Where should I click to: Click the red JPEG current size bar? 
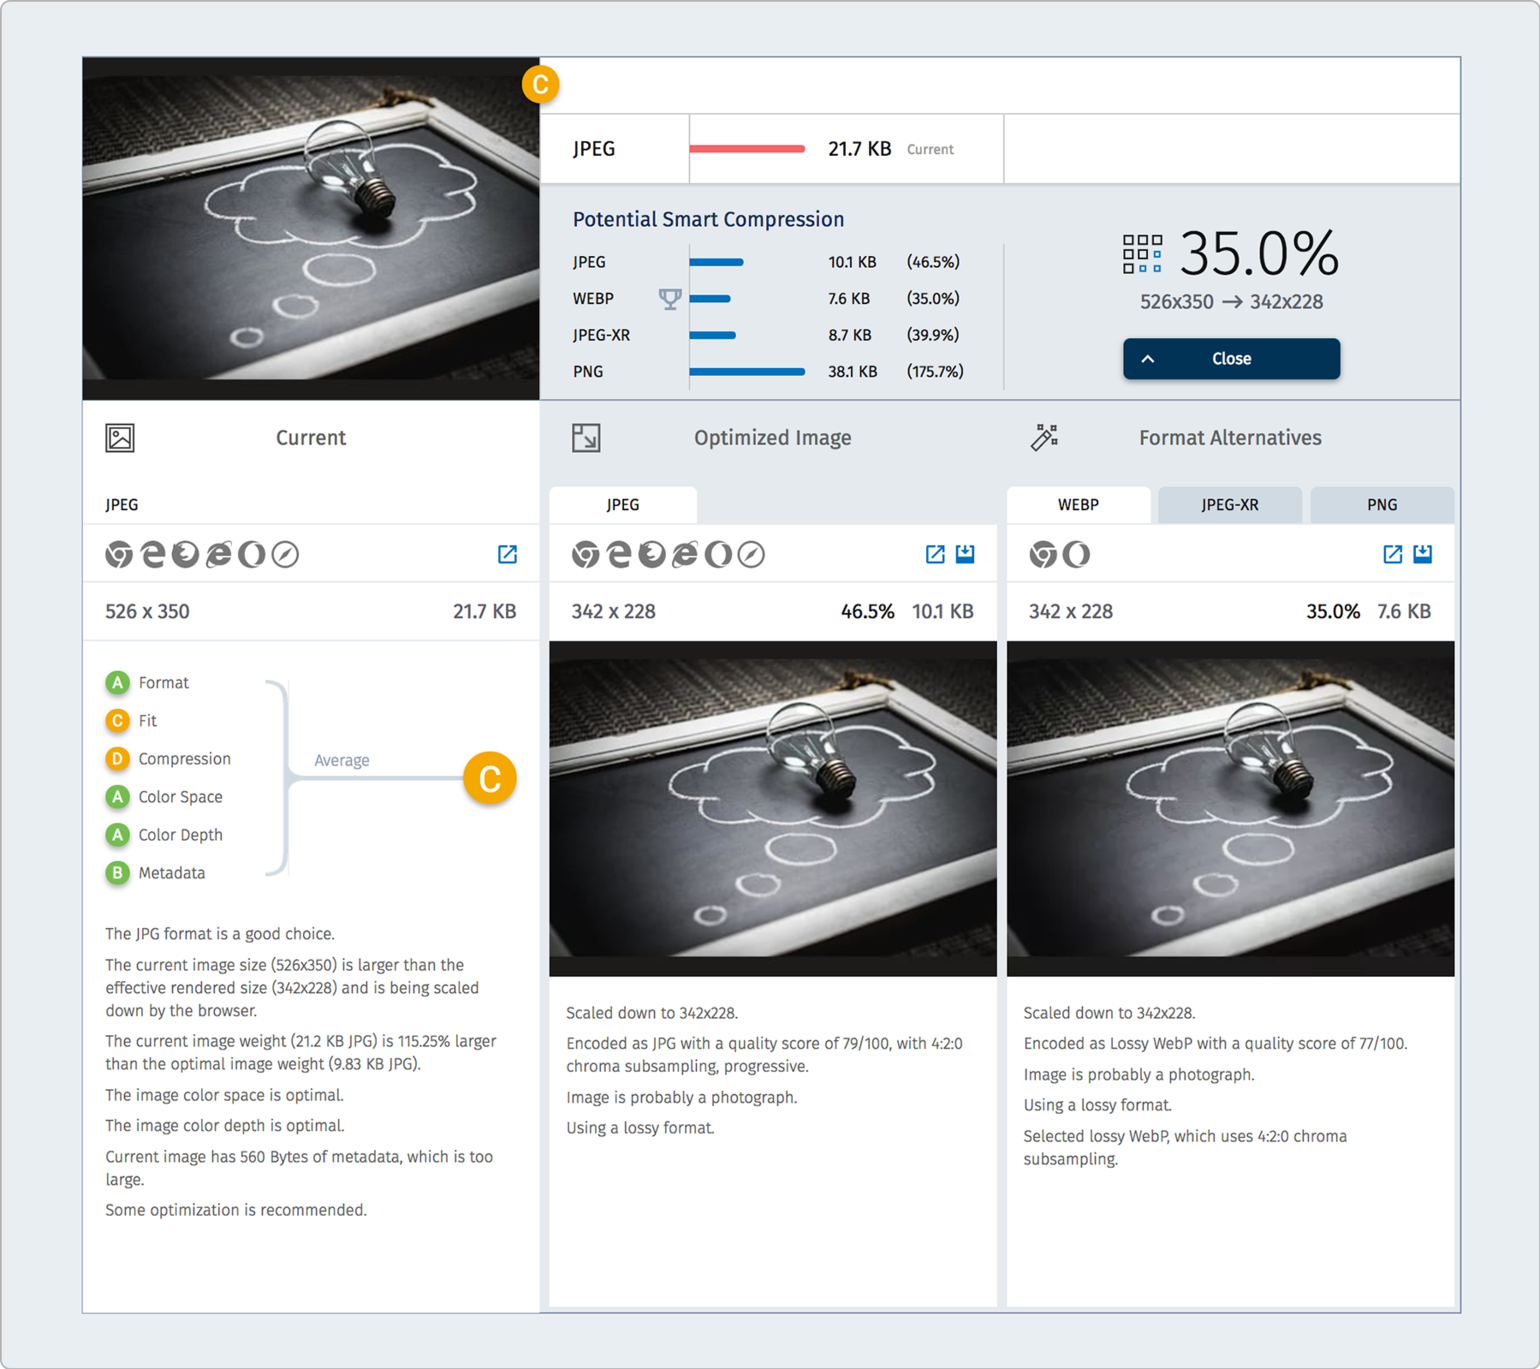click(747, 149)
